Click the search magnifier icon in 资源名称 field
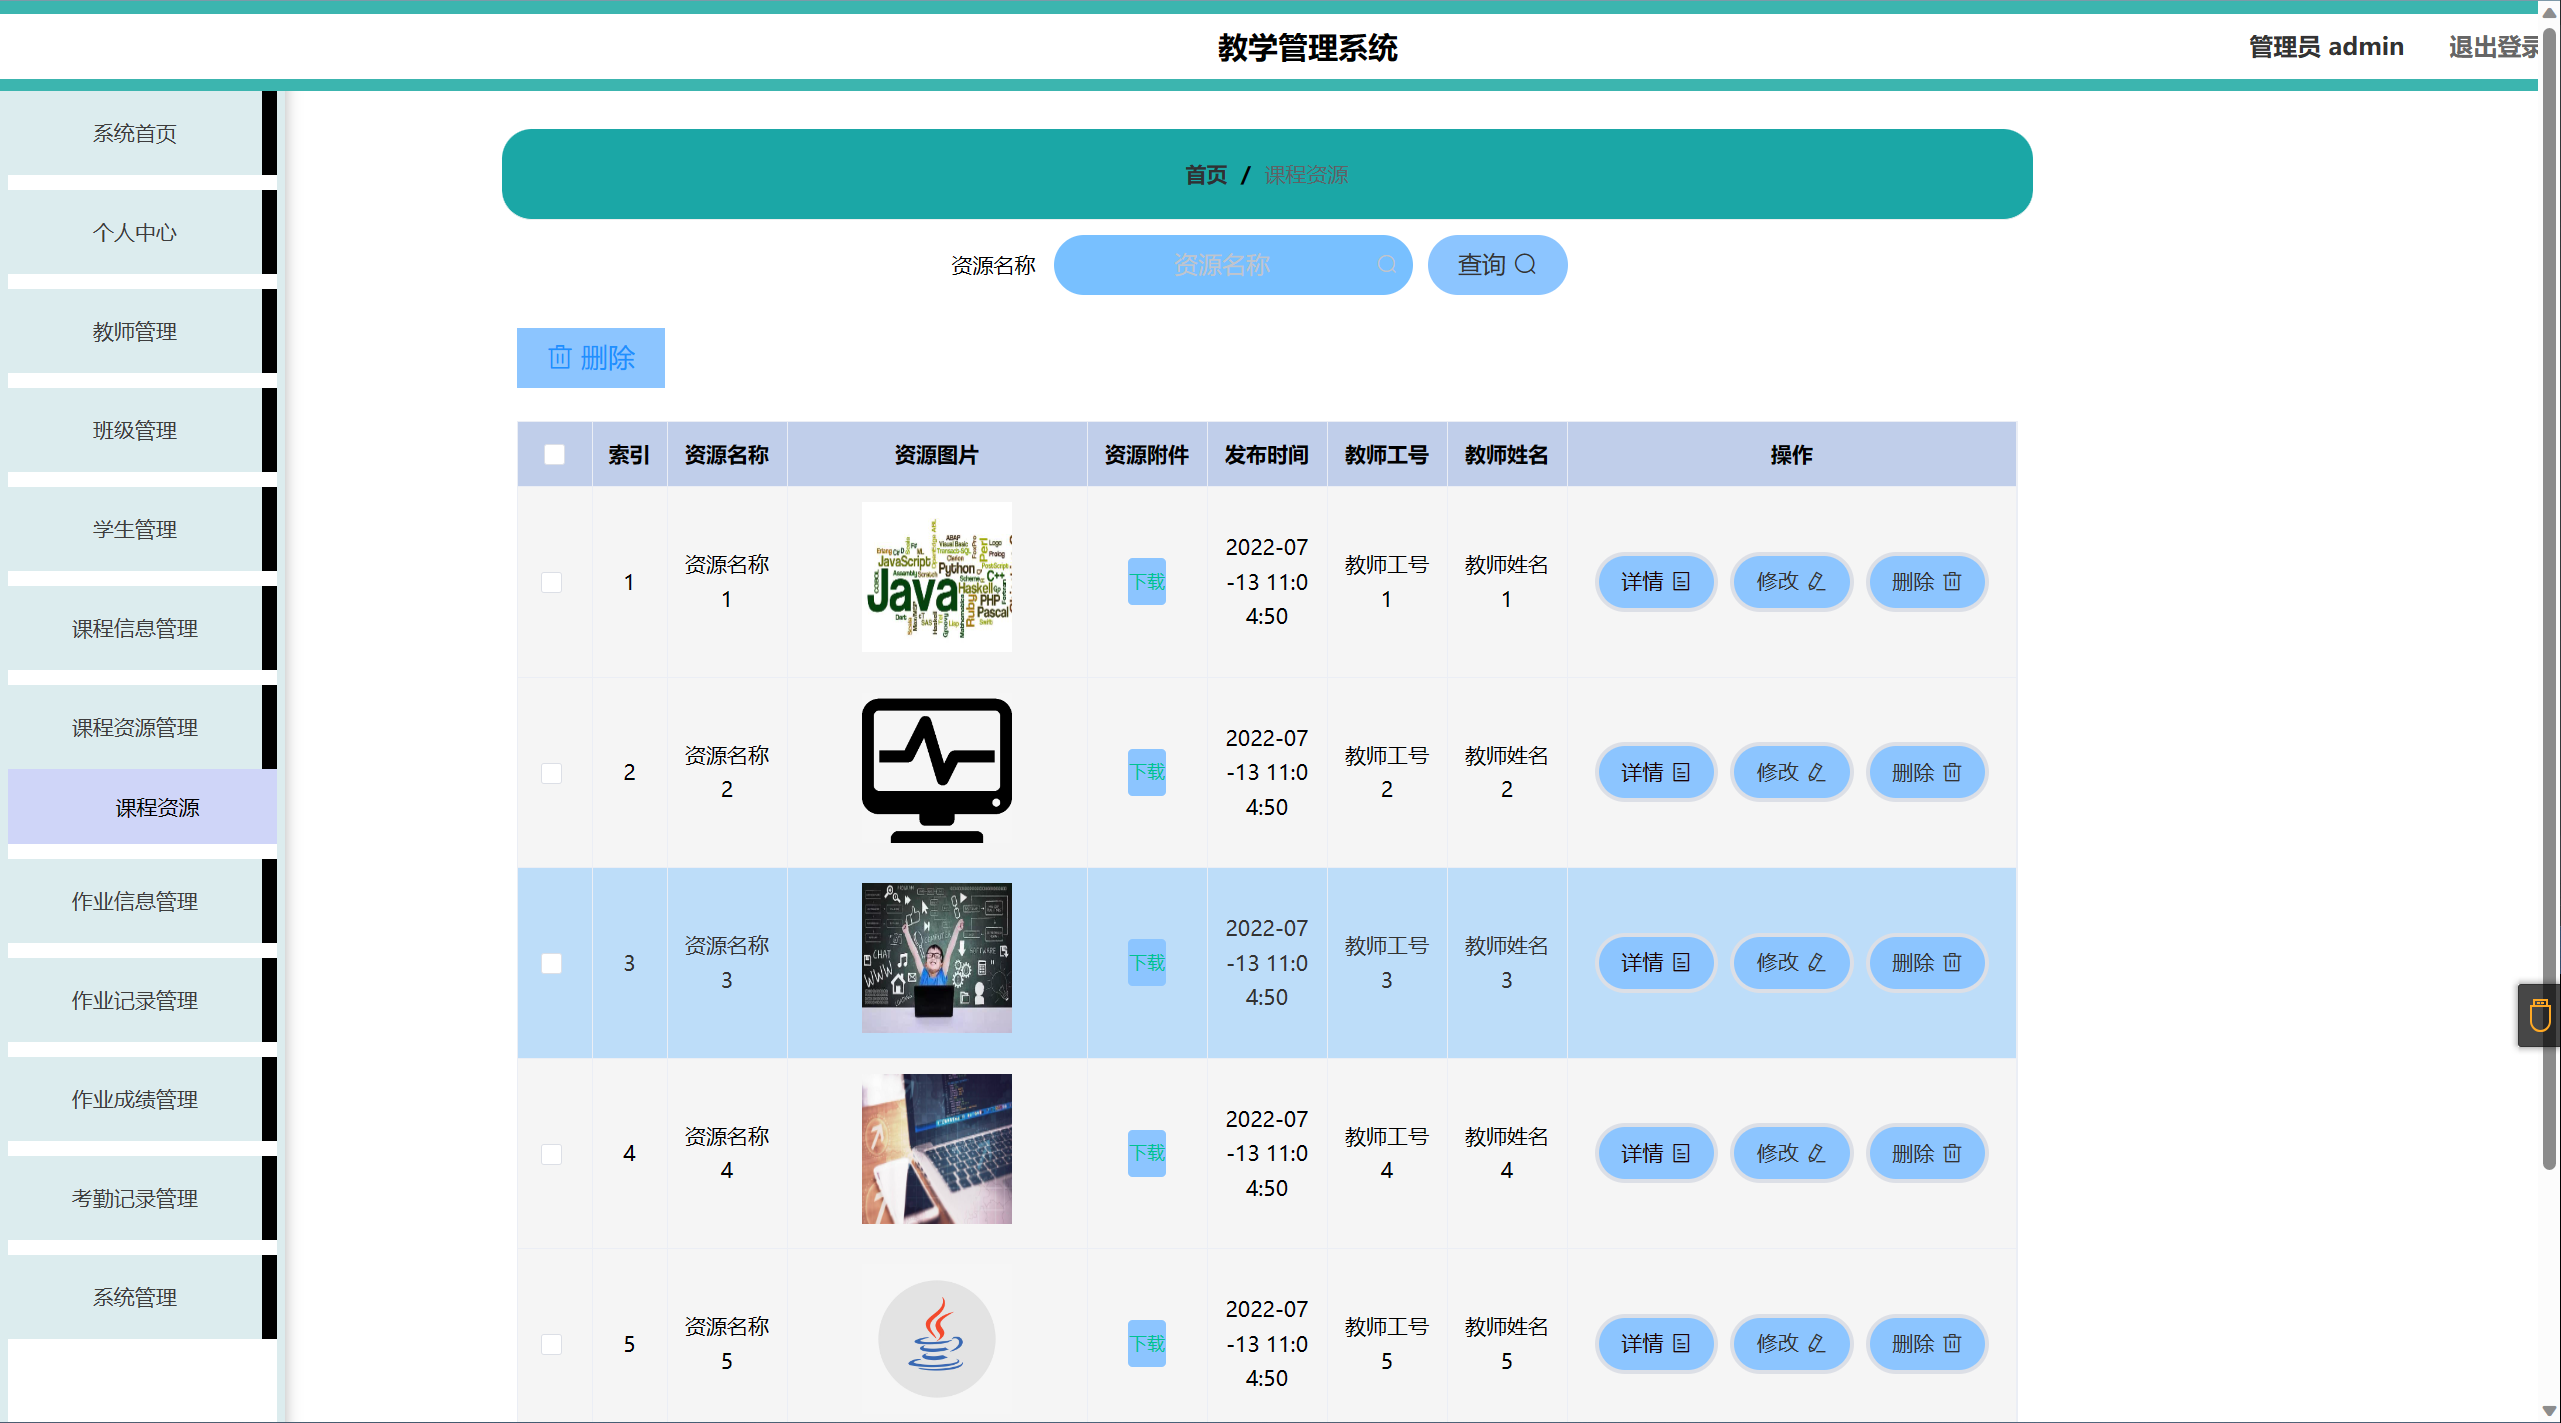 click(x=1386, y=265)
